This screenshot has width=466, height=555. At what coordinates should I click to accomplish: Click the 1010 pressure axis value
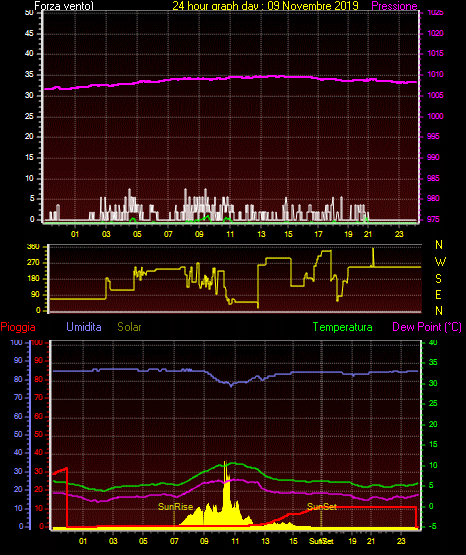(x=435, y=75)
